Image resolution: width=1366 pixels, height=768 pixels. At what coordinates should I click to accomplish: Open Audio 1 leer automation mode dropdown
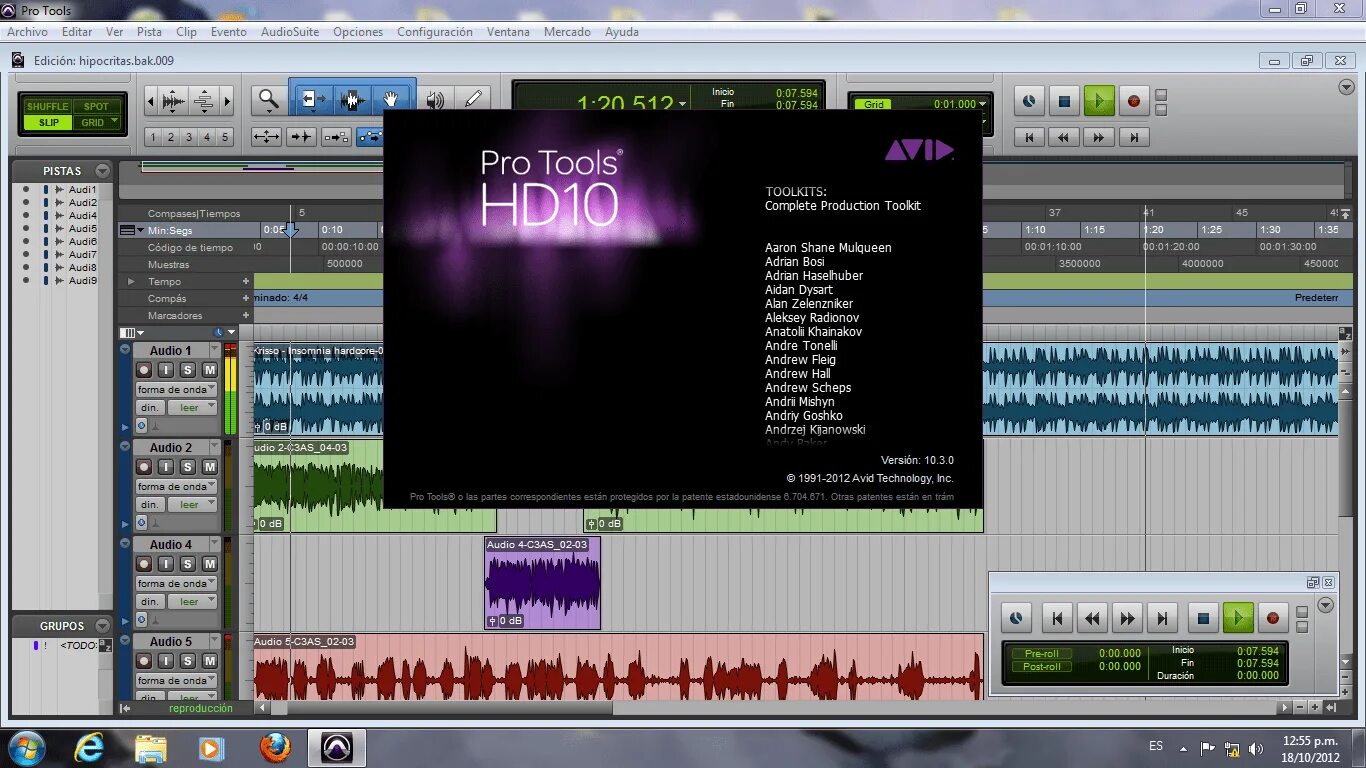pos(192,408)
